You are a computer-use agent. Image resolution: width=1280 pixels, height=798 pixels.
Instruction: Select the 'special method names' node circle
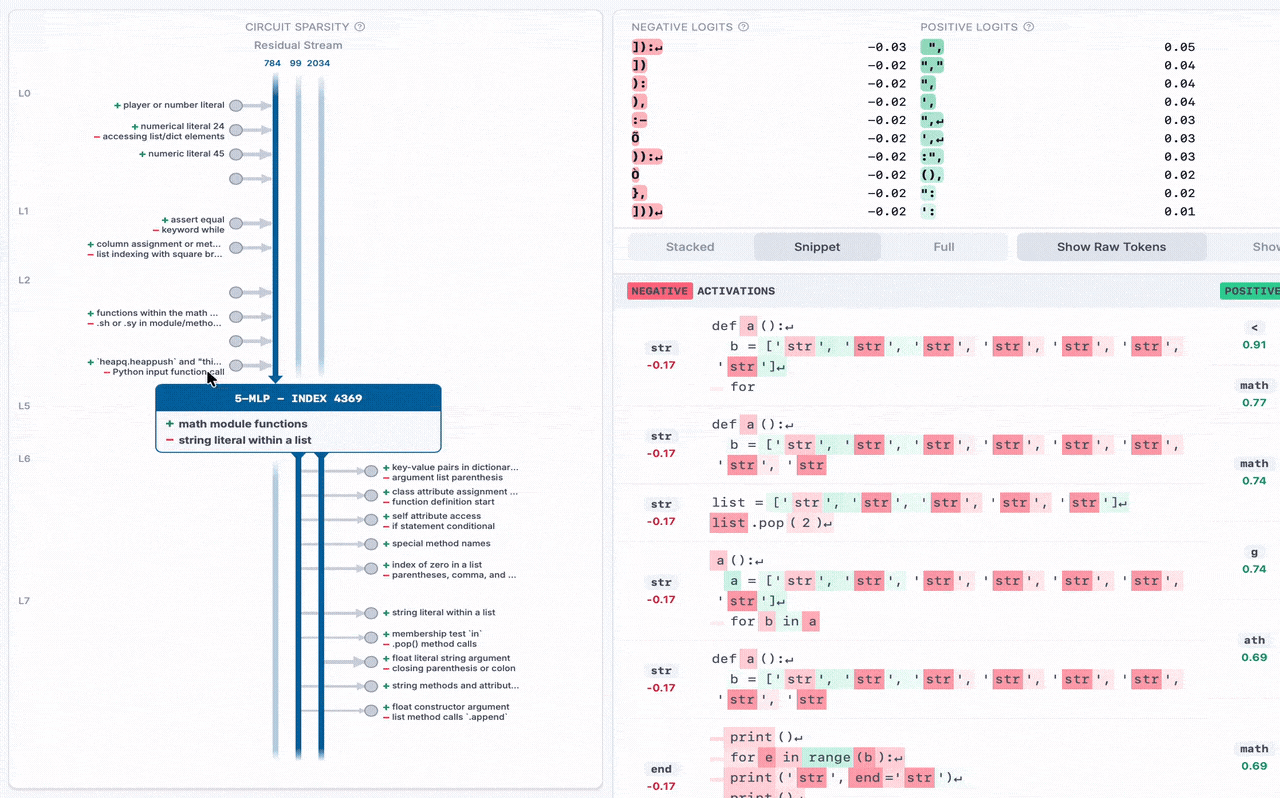pyautogui.click(x=371, y=544)
